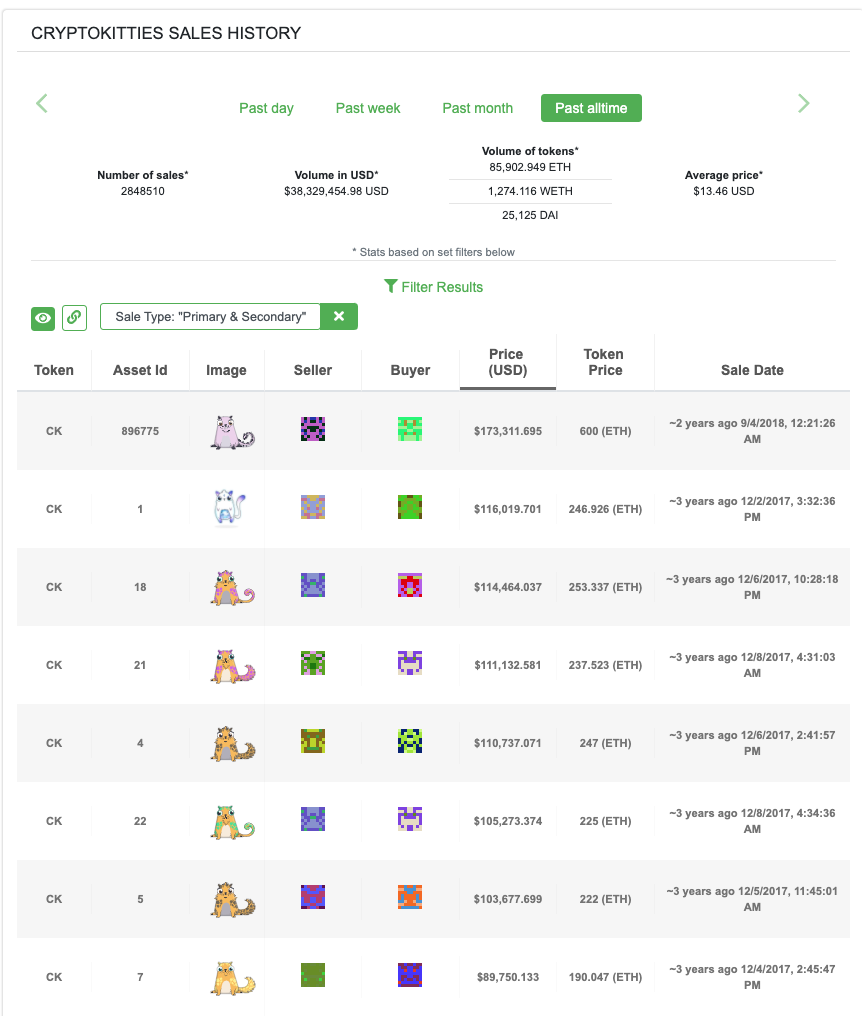
Task: Click seller identicon in asset 22 row
Action: [x=313, y=819]
